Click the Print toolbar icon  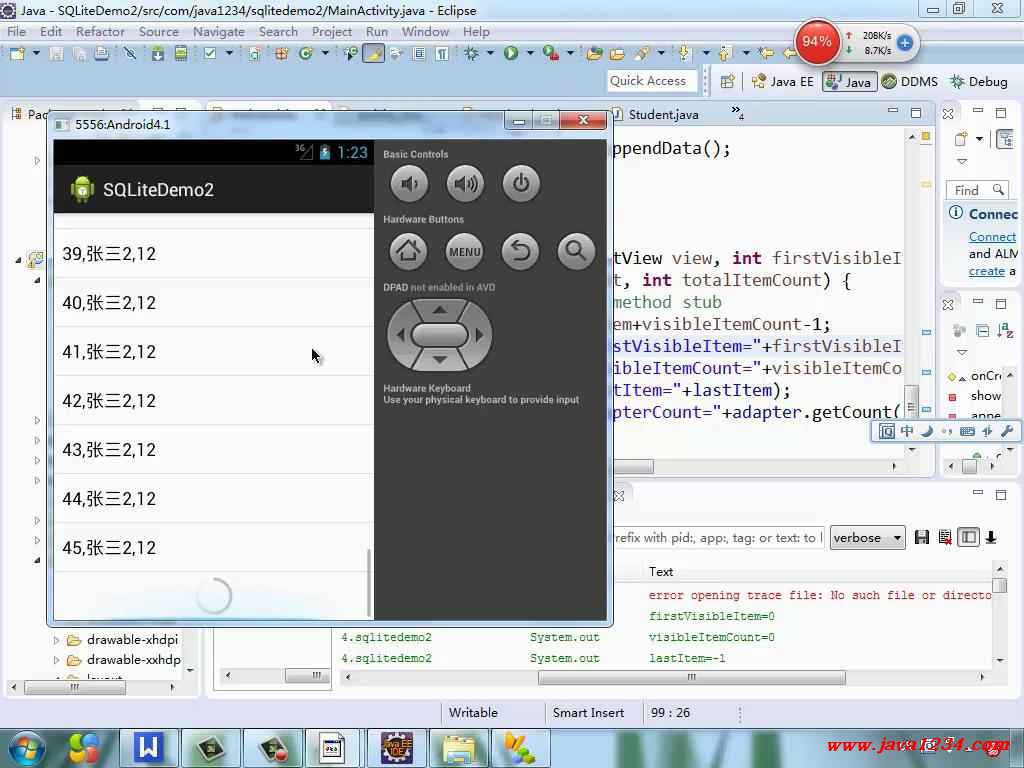[101, 54]
